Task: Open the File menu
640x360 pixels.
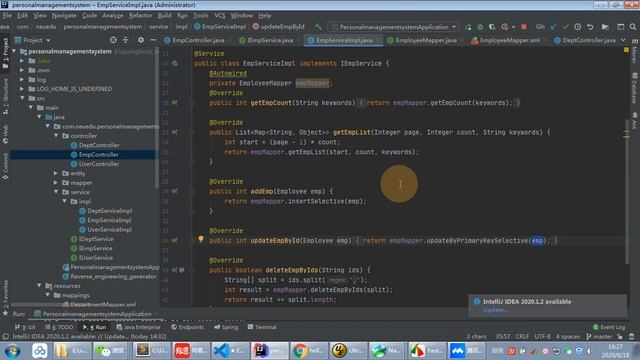Action: 7,16
